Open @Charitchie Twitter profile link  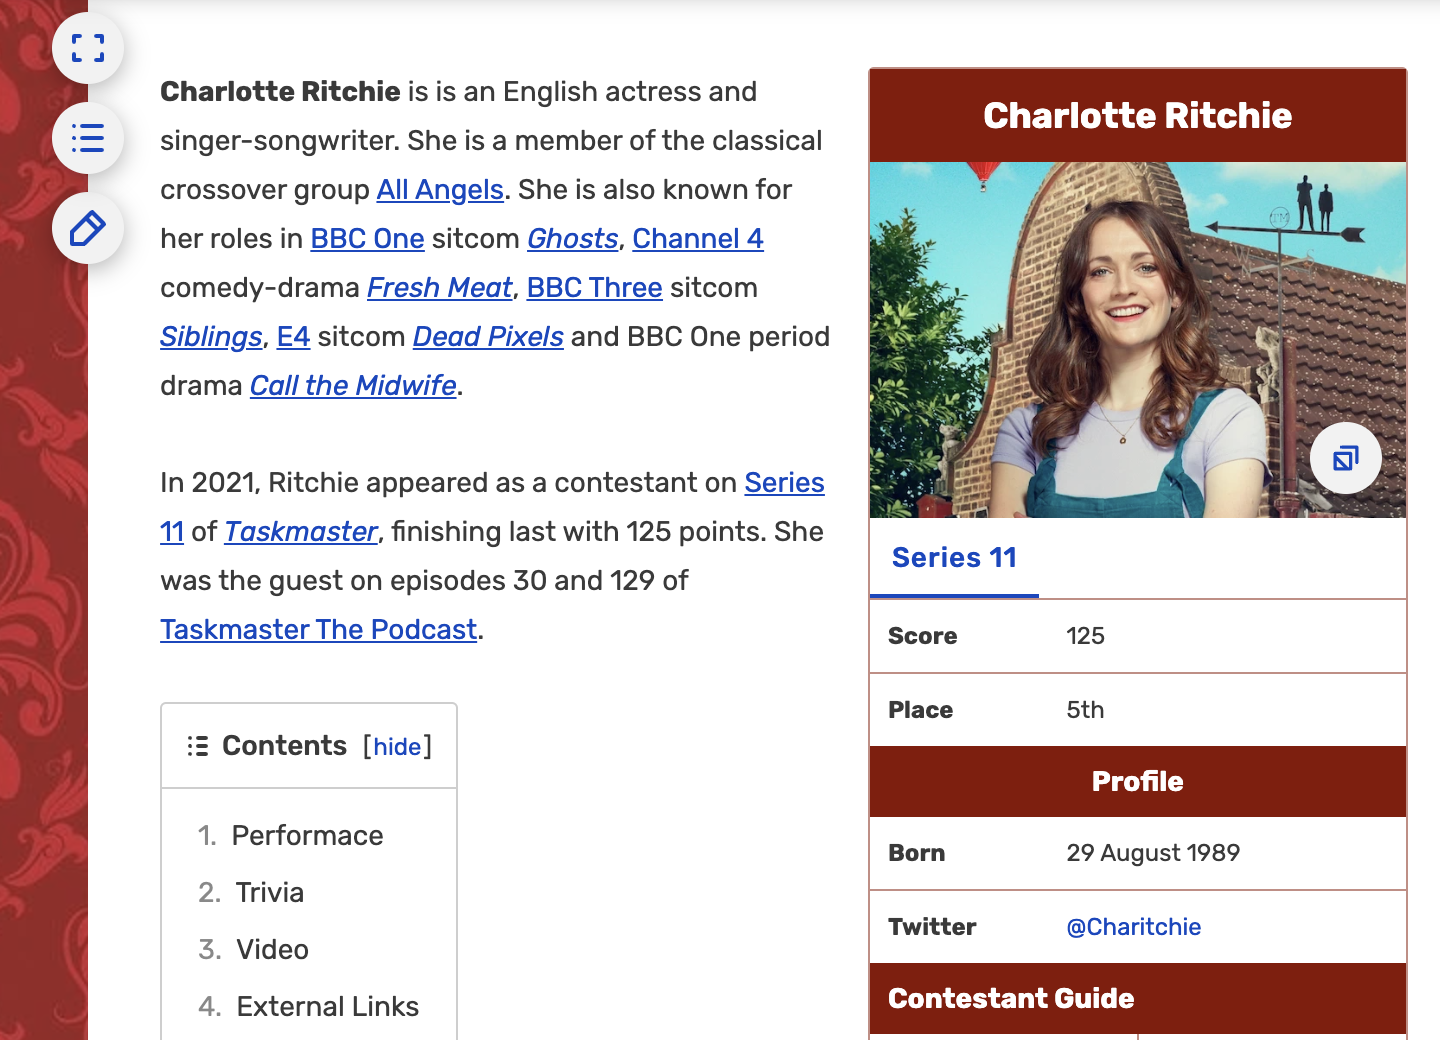coord(1133,927)
